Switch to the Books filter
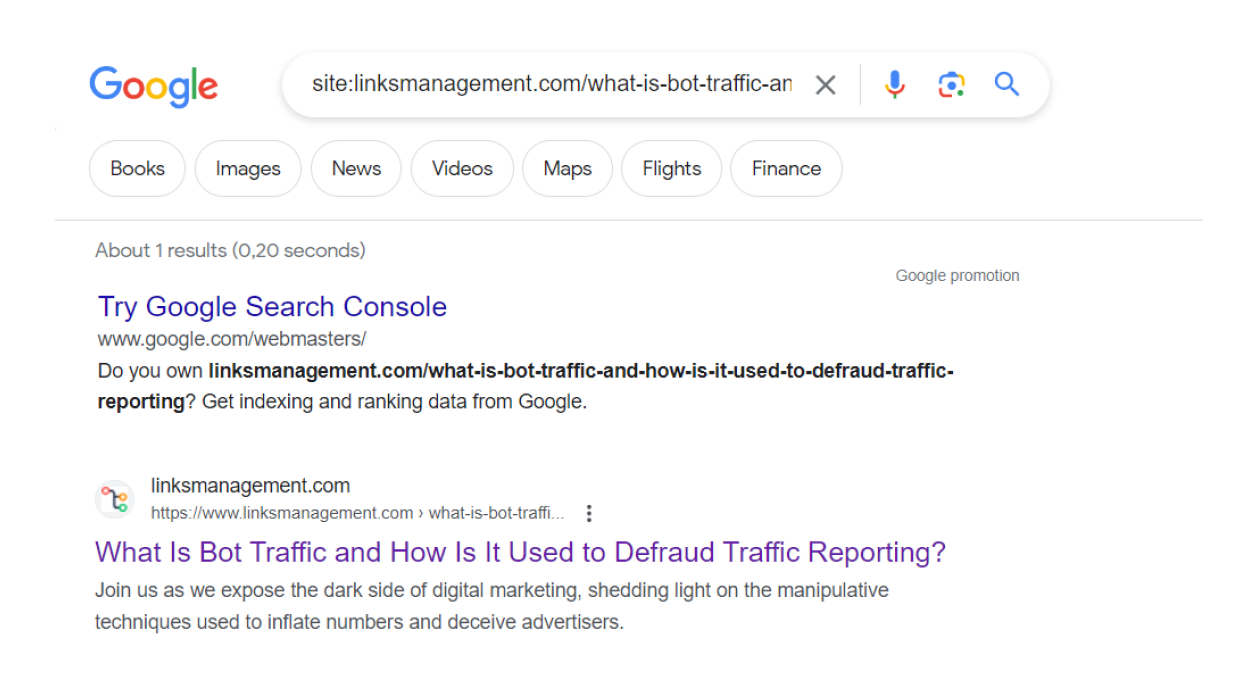 click(137, 169)
